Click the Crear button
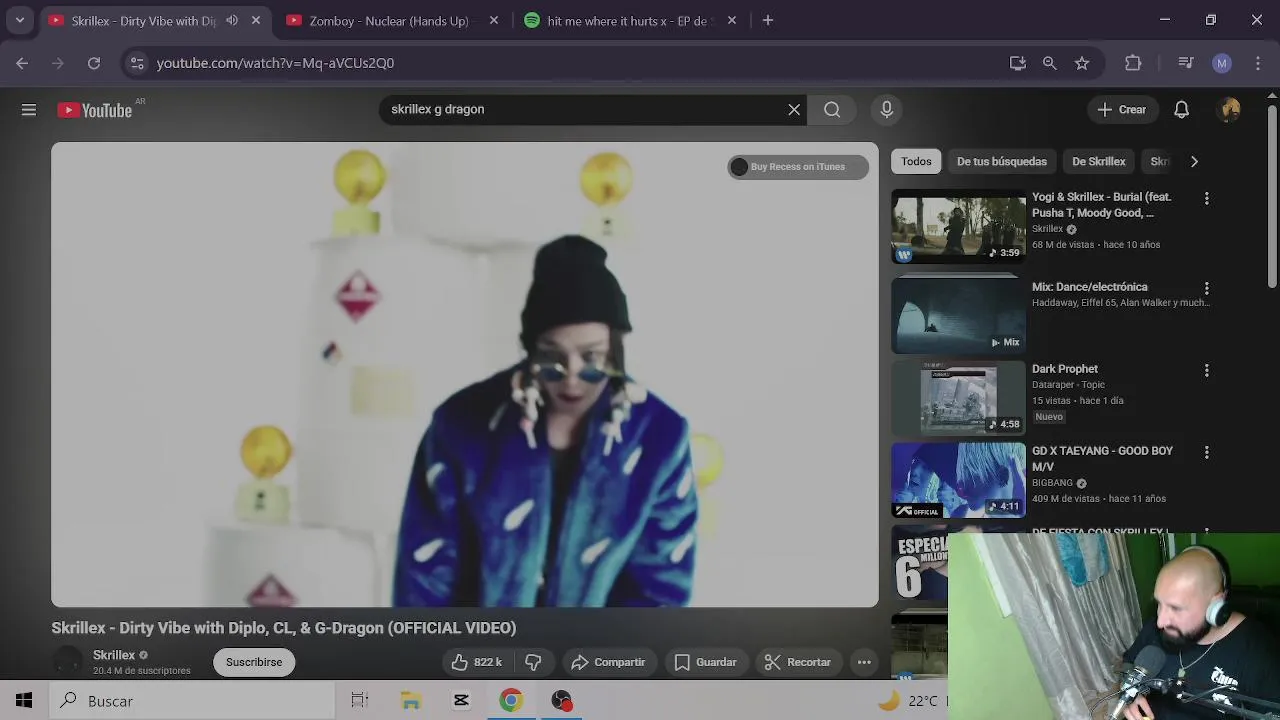The width and height of the screenshot is (1280, 720). click(1122, 110)
